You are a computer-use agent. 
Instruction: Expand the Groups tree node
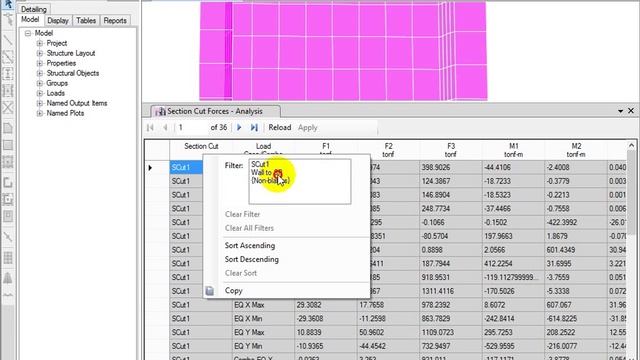pyautogui.click(x=40, y=83)
